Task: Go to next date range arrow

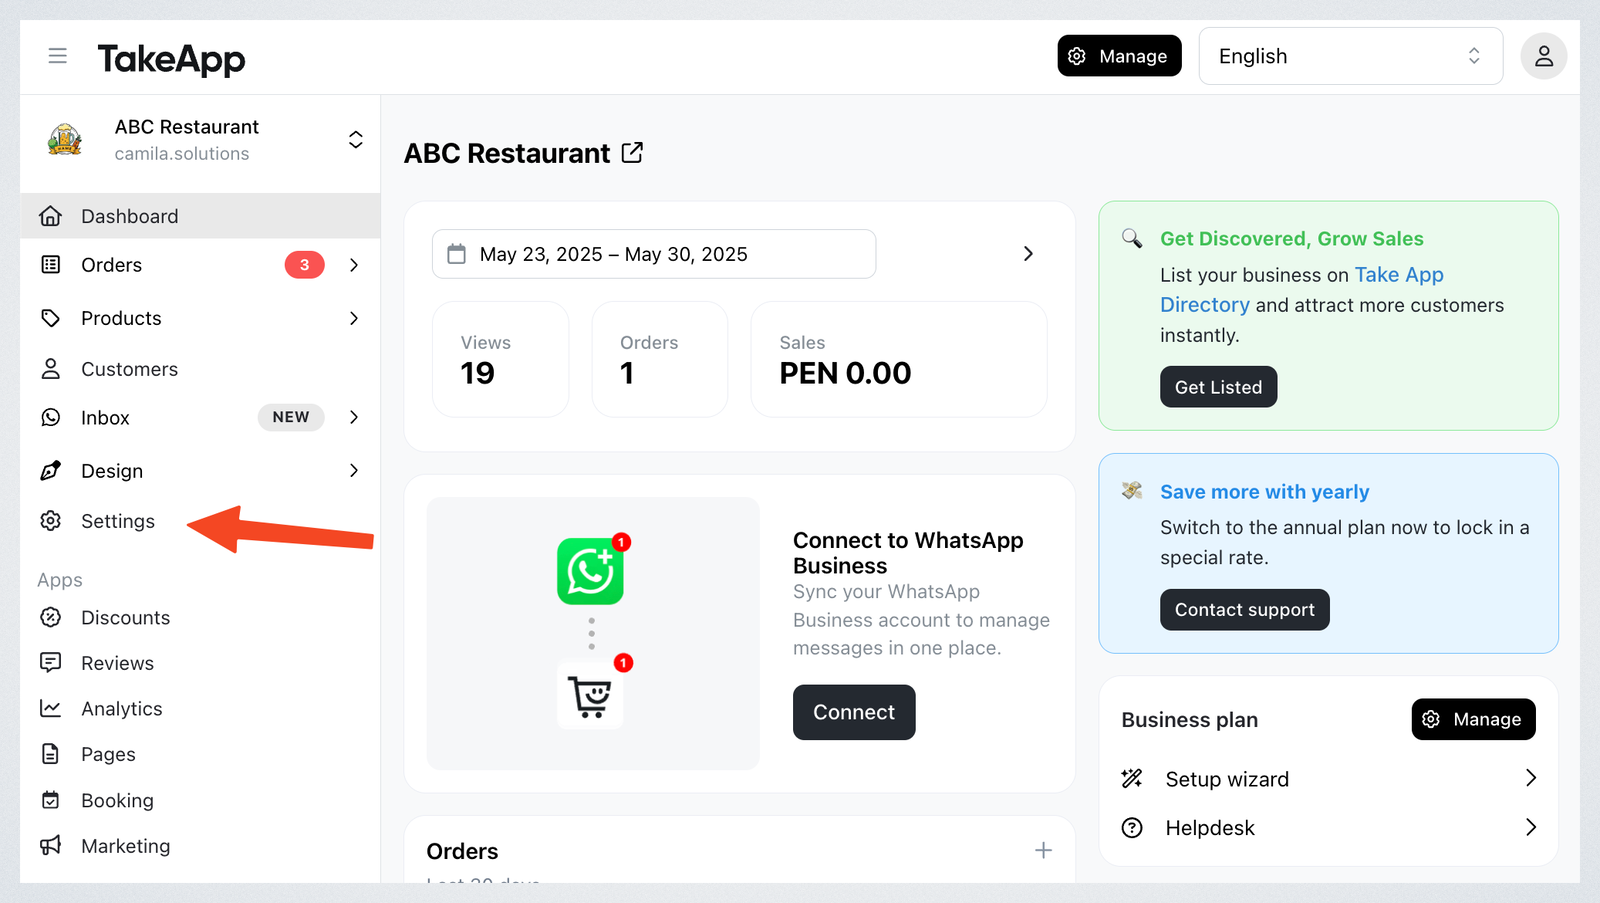Action: point(1028,254)
